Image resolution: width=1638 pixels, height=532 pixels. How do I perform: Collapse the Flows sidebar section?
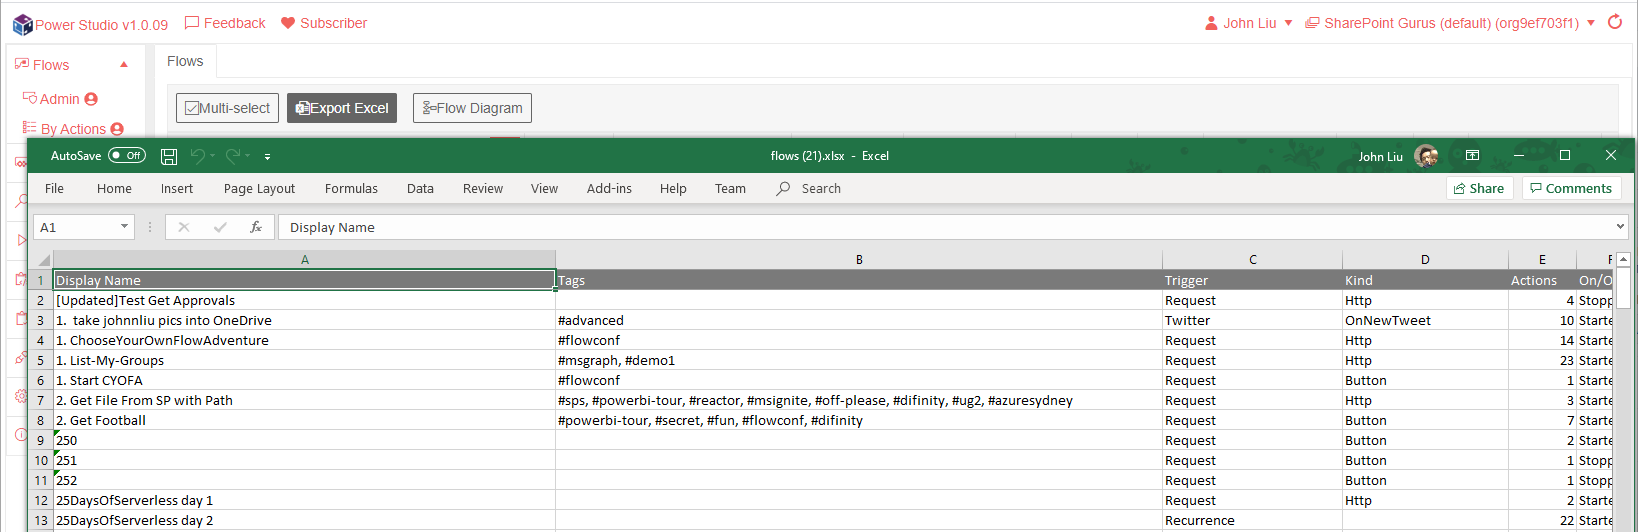(x=124, y=65)
